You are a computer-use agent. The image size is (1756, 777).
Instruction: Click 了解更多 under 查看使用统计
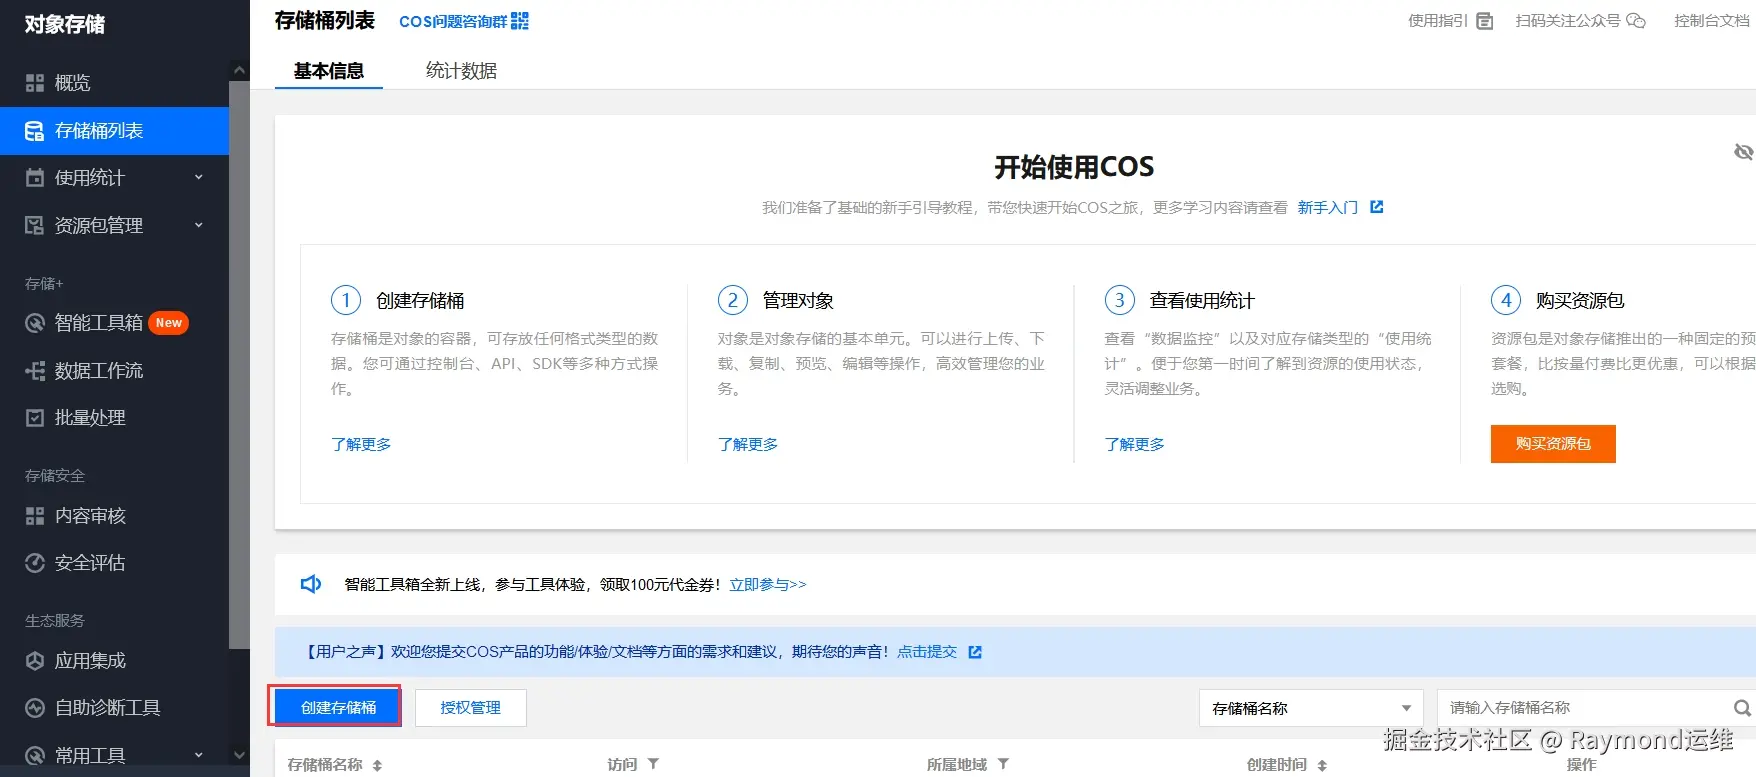click(x=1134, y=444)
